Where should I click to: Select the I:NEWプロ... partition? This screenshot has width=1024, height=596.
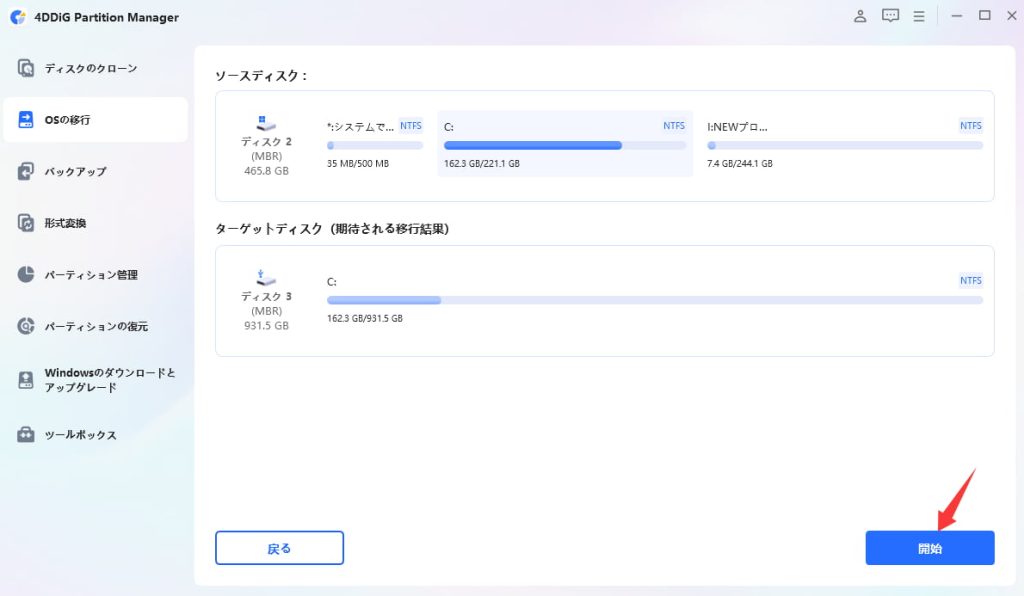click(844, 144)
